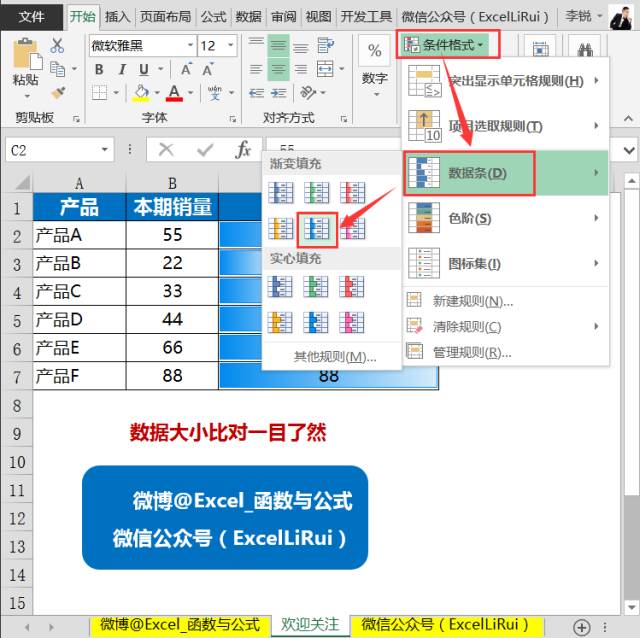The height and width of the screenshot is (638, 640).
Task: Collapse the ribbon with the up chevron
Action: point(628,118)
